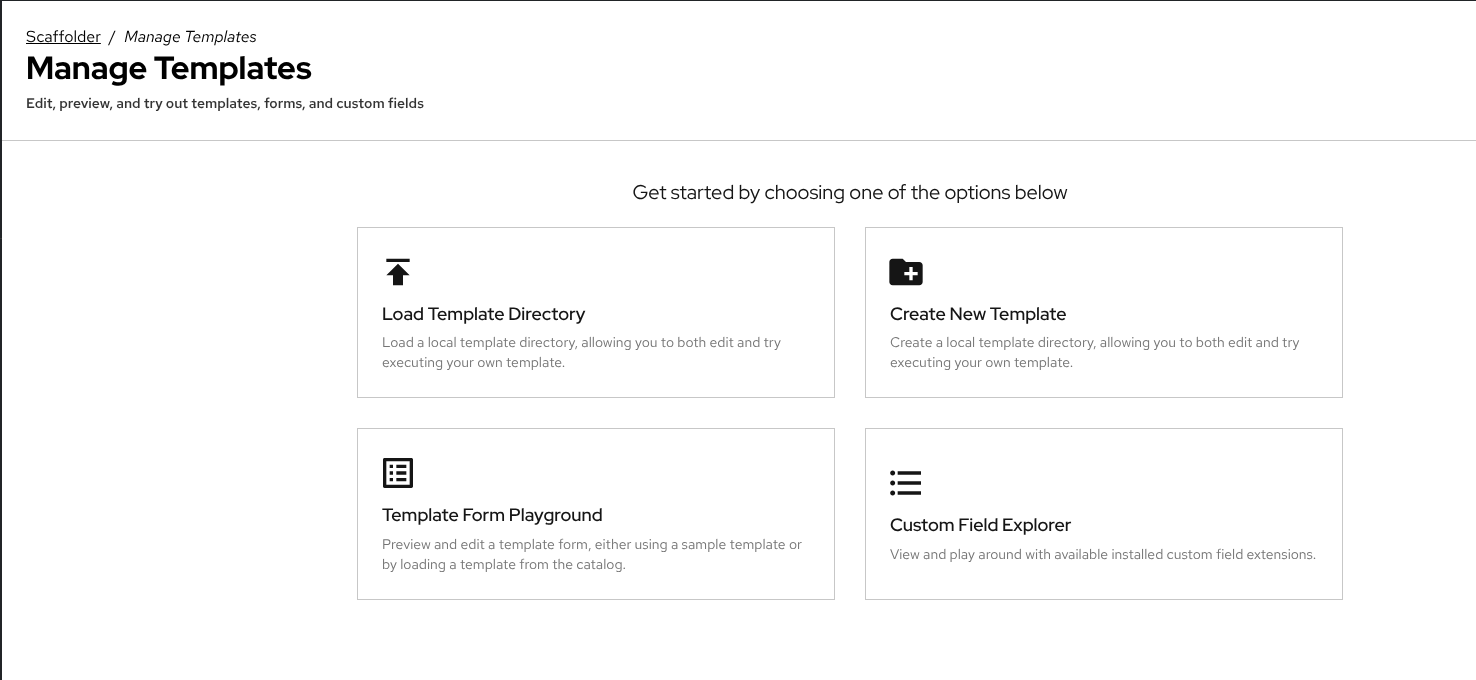Select the Template Form Playground title text

pyautogui.click(x=492, y=515)
